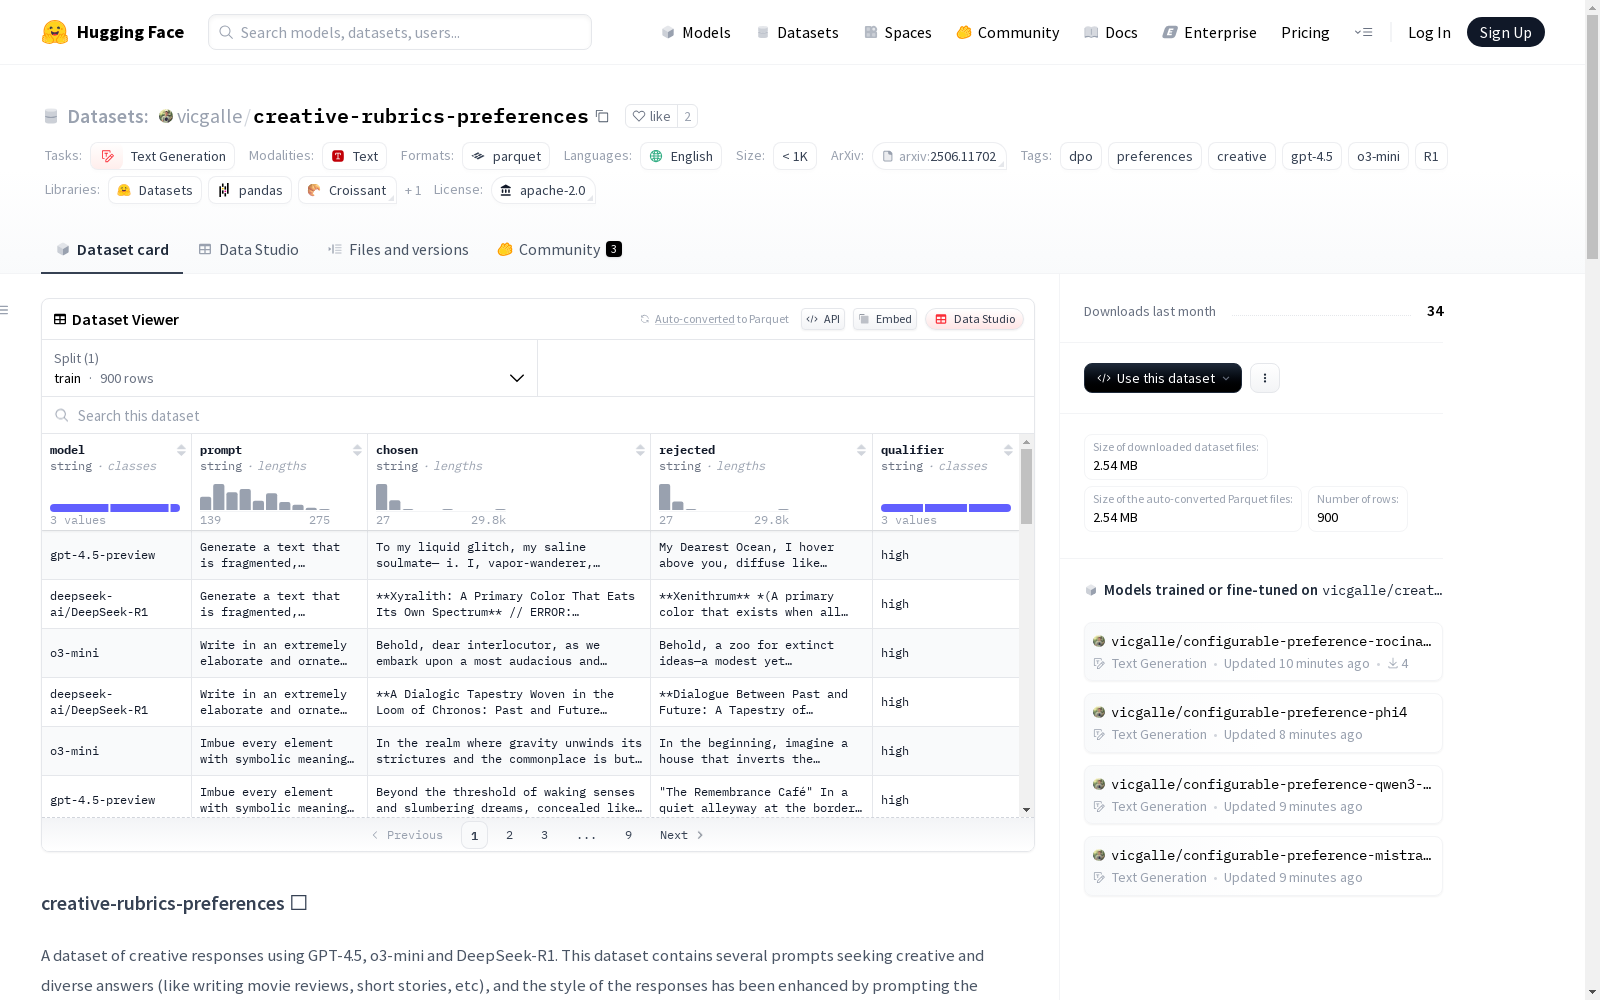The image size is (1600, 1000).
Task: Go to Models in the top navigation
Action: (x=696, y=32)
